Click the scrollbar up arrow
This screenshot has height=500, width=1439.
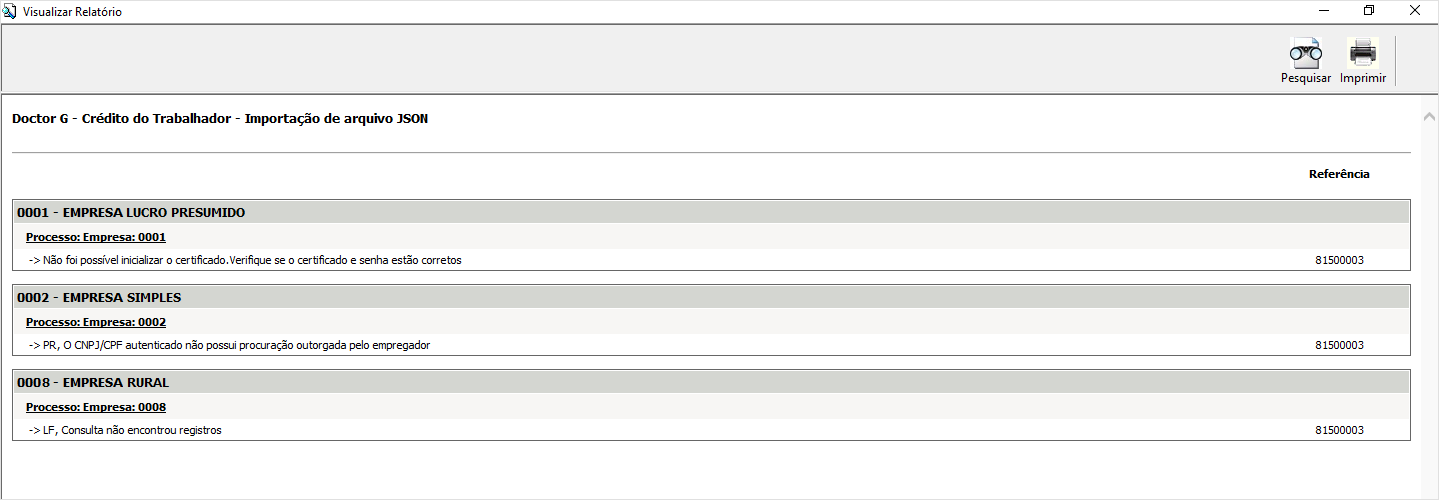(1429, 117)
